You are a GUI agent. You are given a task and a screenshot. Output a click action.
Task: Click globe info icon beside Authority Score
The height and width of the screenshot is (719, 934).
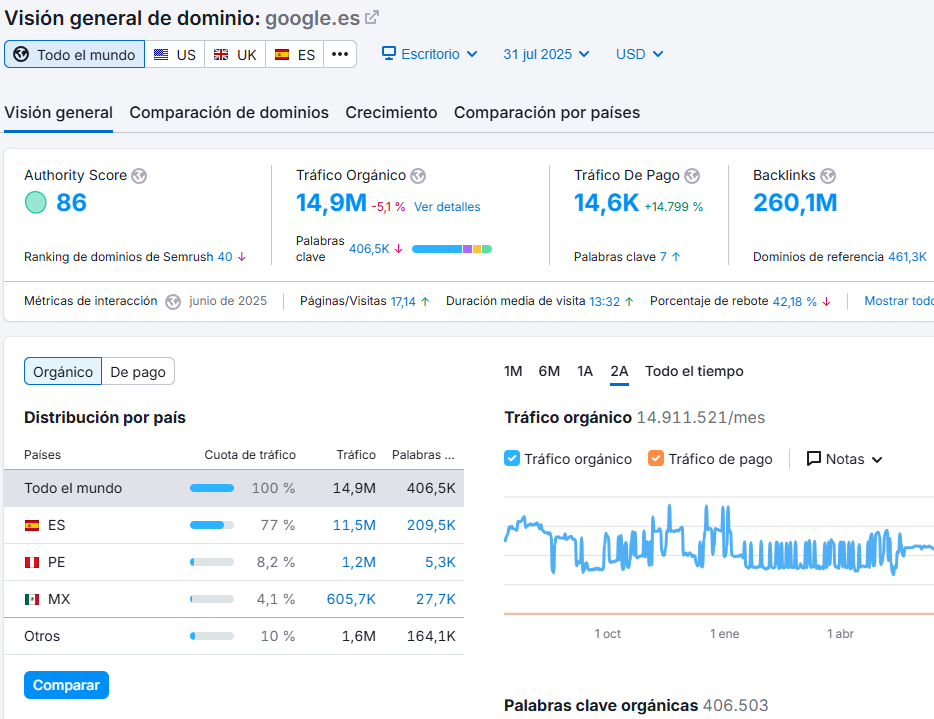(139, 176)
